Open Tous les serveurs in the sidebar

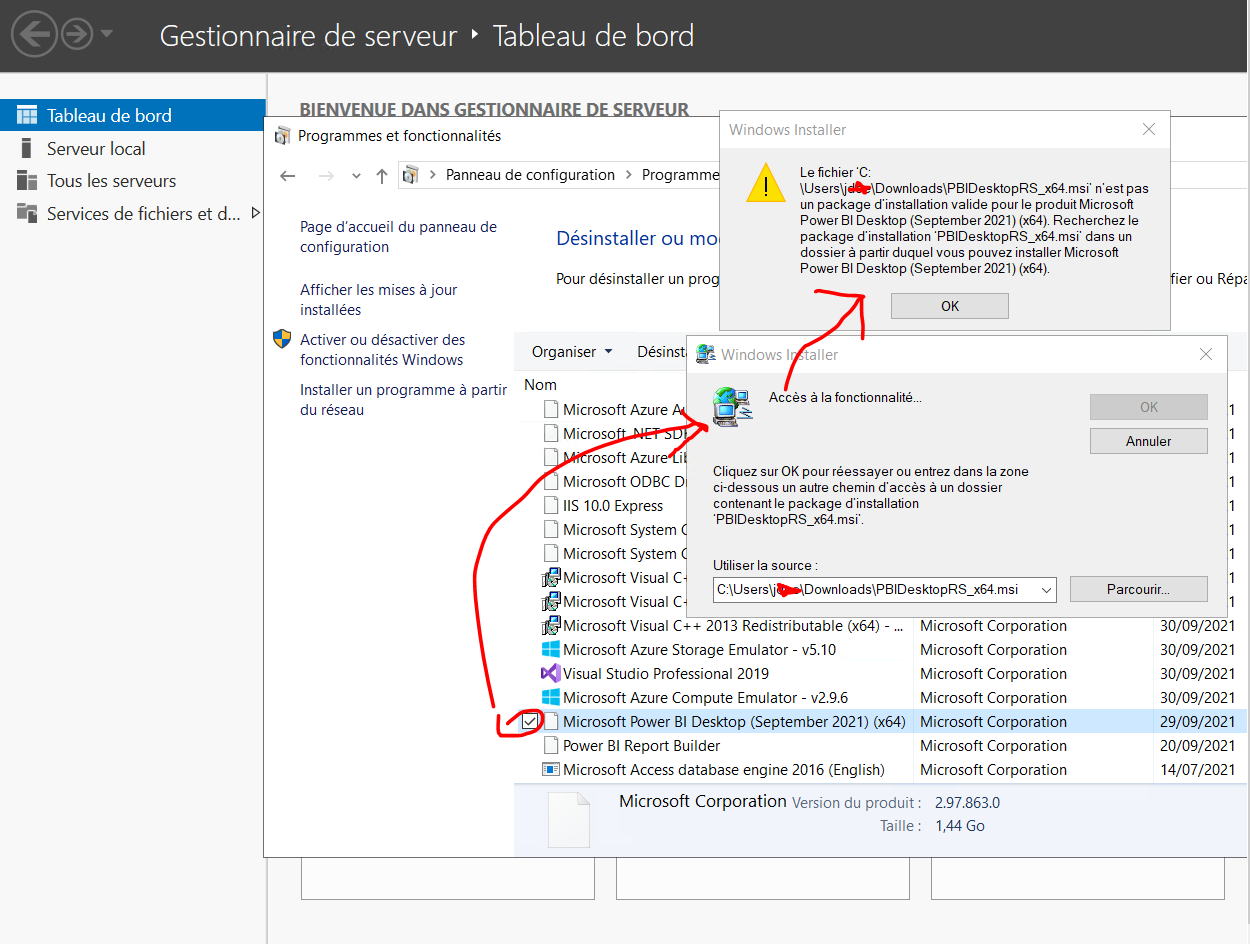click(x=111, y=181)
